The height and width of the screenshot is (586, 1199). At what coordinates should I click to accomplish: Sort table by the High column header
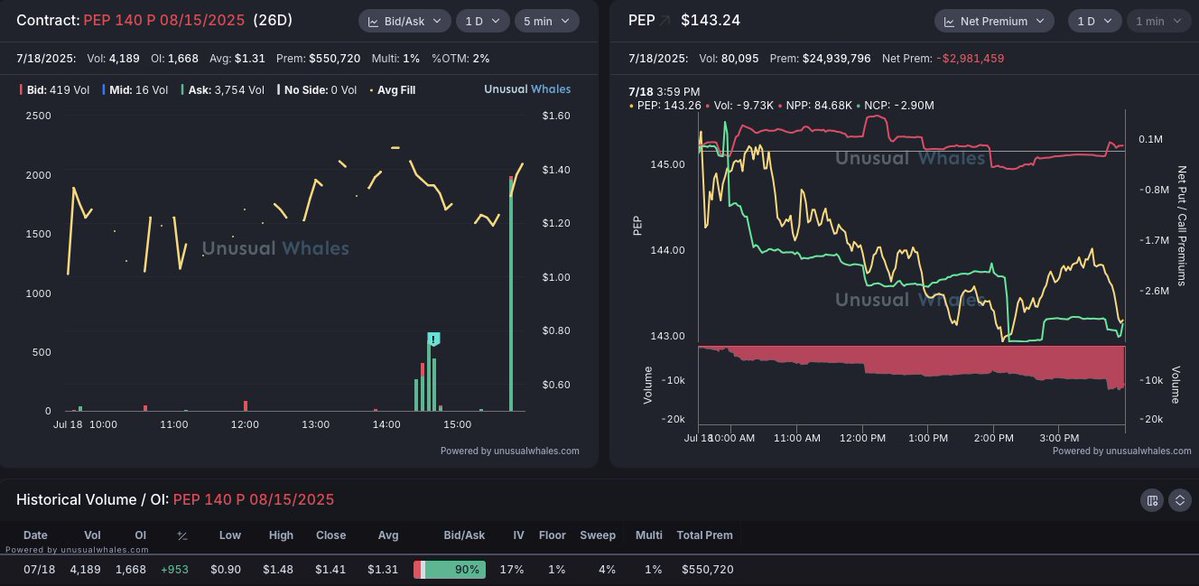[281, 536]
